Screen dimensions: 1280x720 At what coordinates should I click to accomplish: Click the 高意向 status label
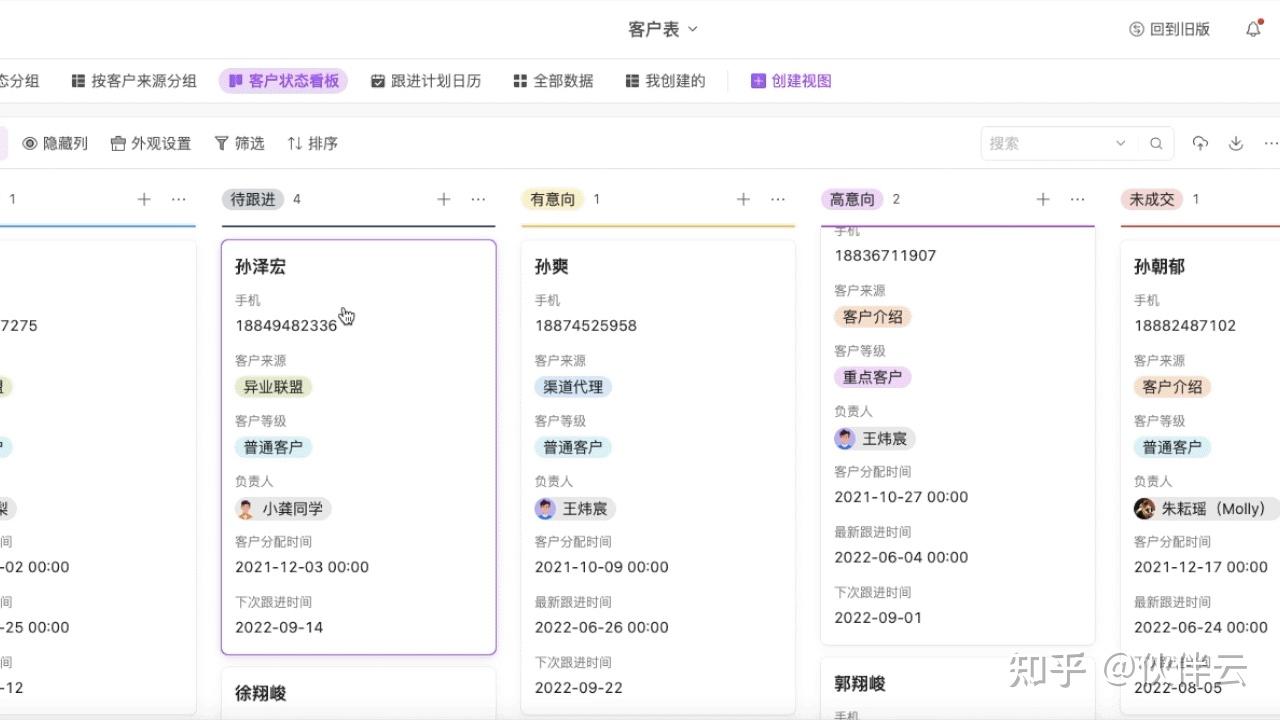tap(852, 200)
